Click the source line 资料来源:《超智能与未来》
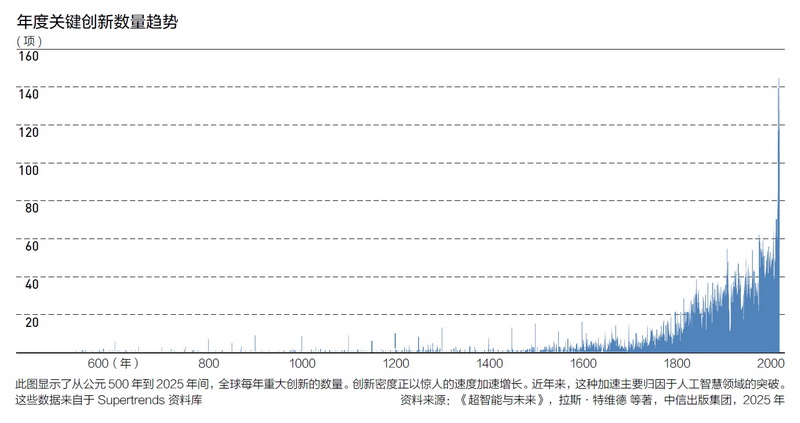This screenshot has height=423, width=800. pyautogui.click(x=592, y=400)
